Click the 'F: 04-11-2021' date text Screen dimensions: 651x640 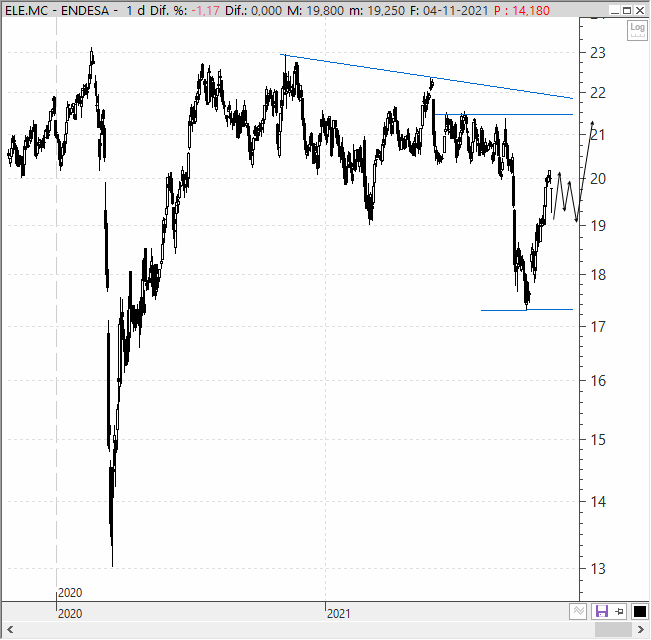pyautogui.click(x=449, y=10)
